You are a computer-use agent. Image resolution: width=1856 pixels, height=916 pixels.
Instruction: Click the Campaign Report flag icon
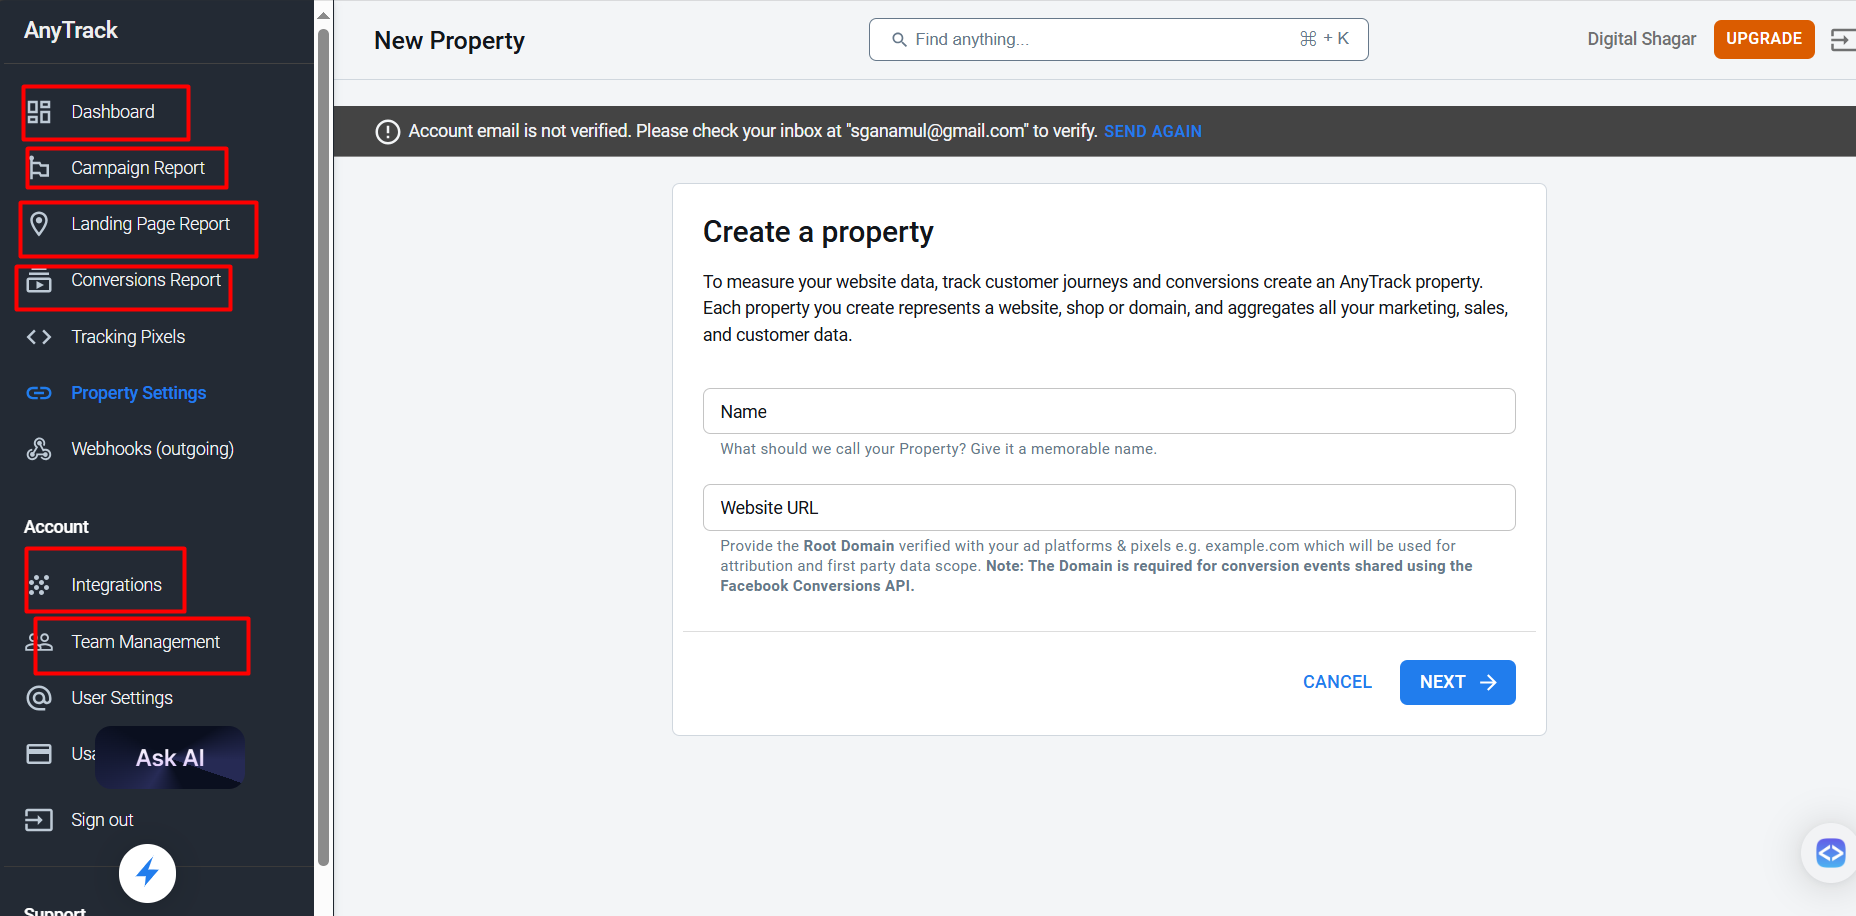pyautogui.click(x=39, y=168)
